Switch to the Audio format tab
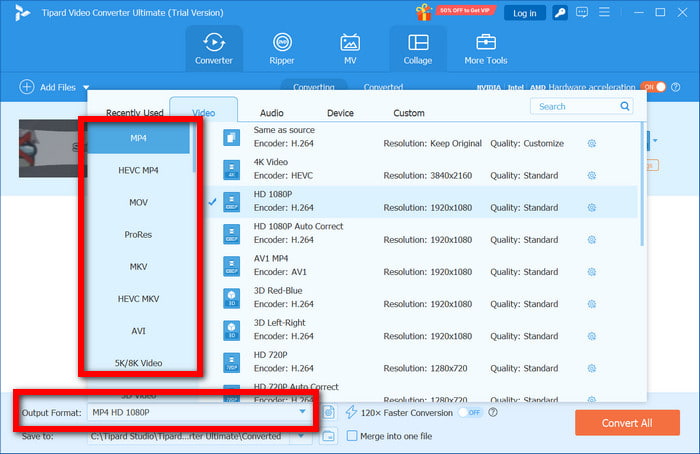Image resolution: width=700 pixels, height=454 pixels. pos(271,113)
